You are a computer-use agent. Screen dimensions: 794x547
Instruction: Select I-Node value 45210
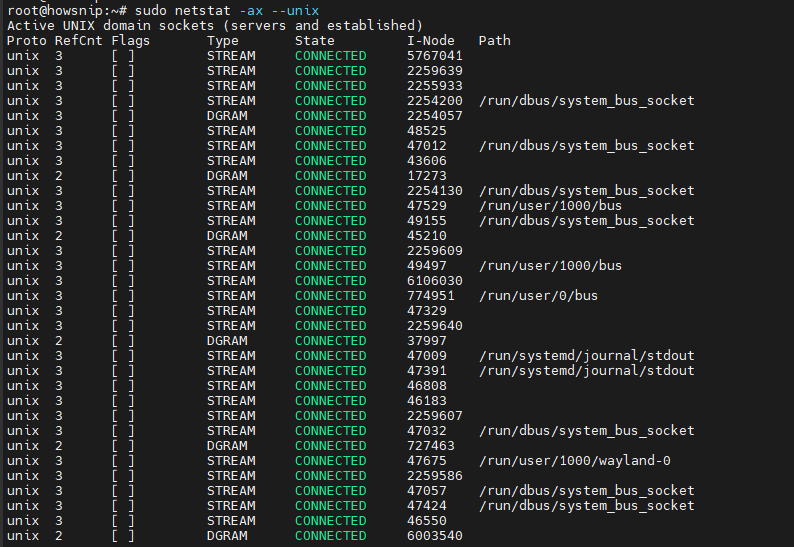pos(426,236)
